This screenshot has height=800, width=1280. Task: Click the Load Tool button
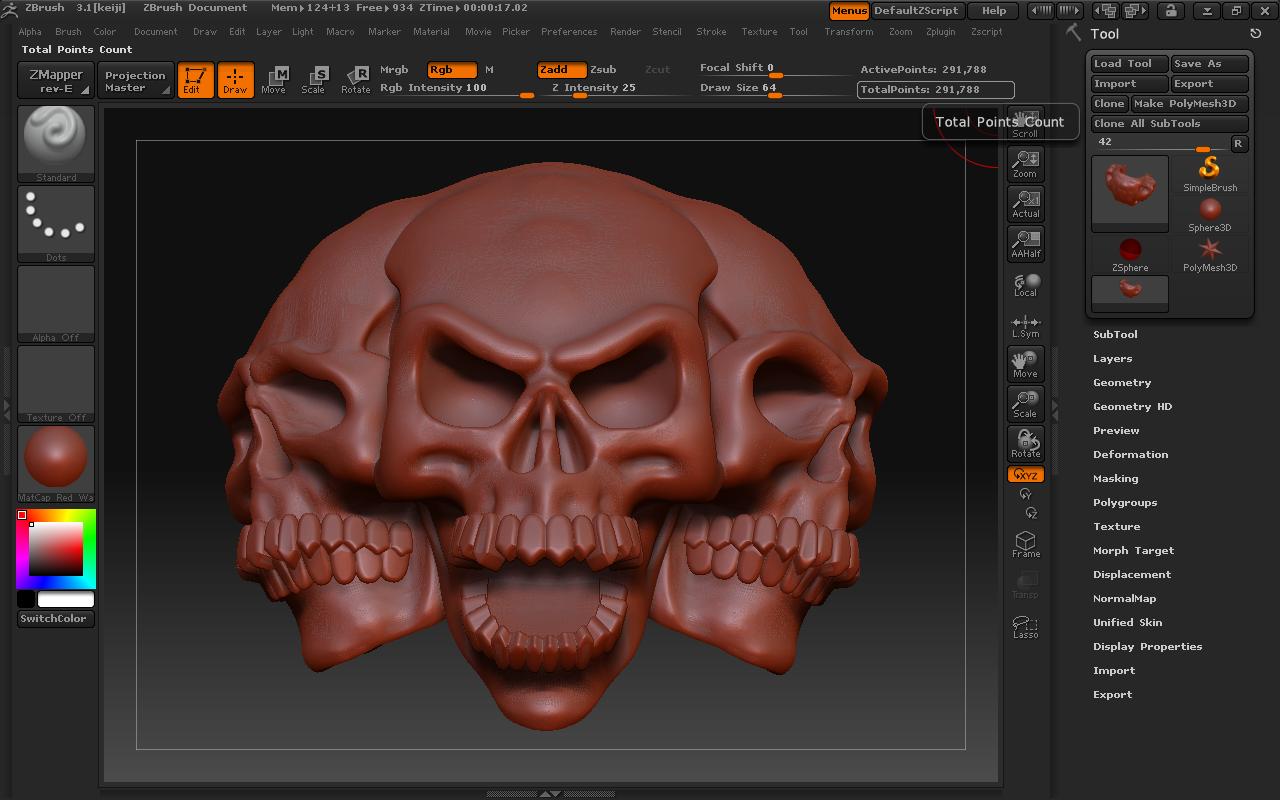click(x=1129, y=64)
